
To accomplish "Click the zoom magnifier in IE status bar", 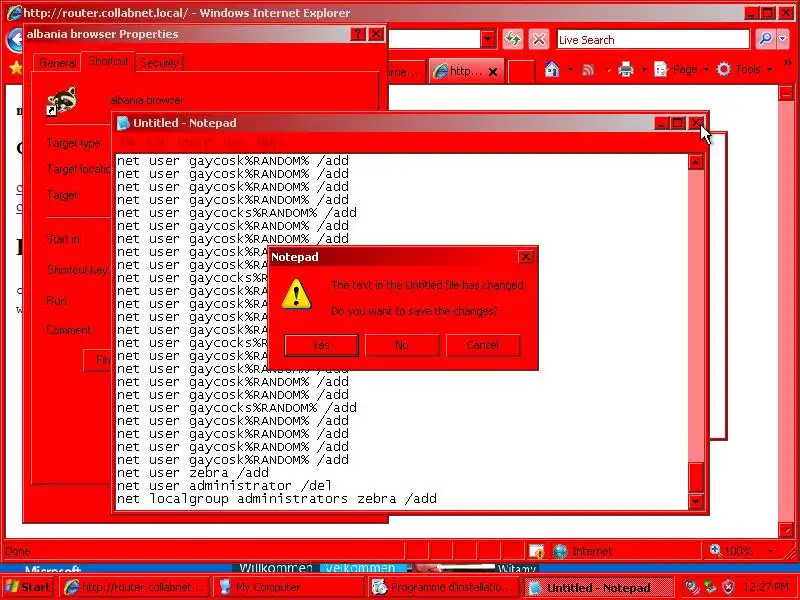I will click(x=715, y=550).
